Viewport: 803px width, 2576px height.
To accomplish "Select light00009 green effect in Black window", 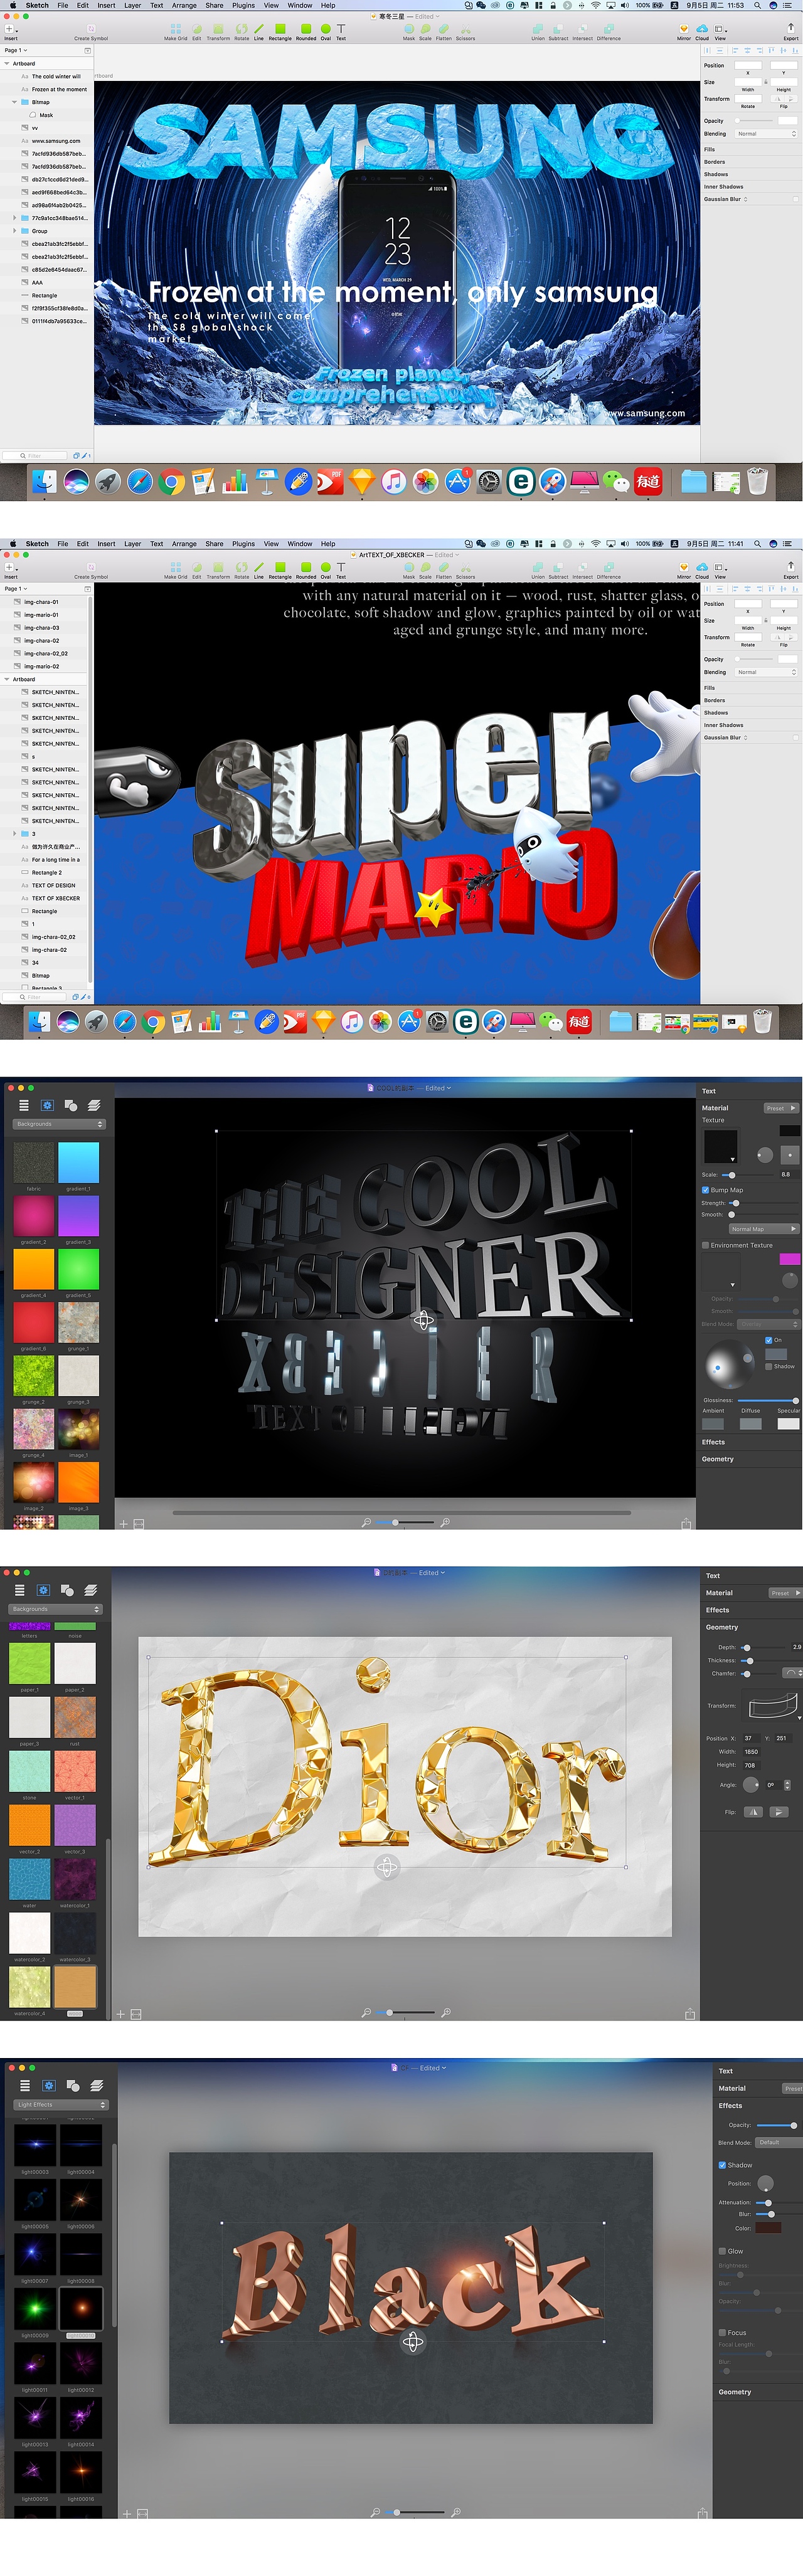I will [x=35, y=2309].
